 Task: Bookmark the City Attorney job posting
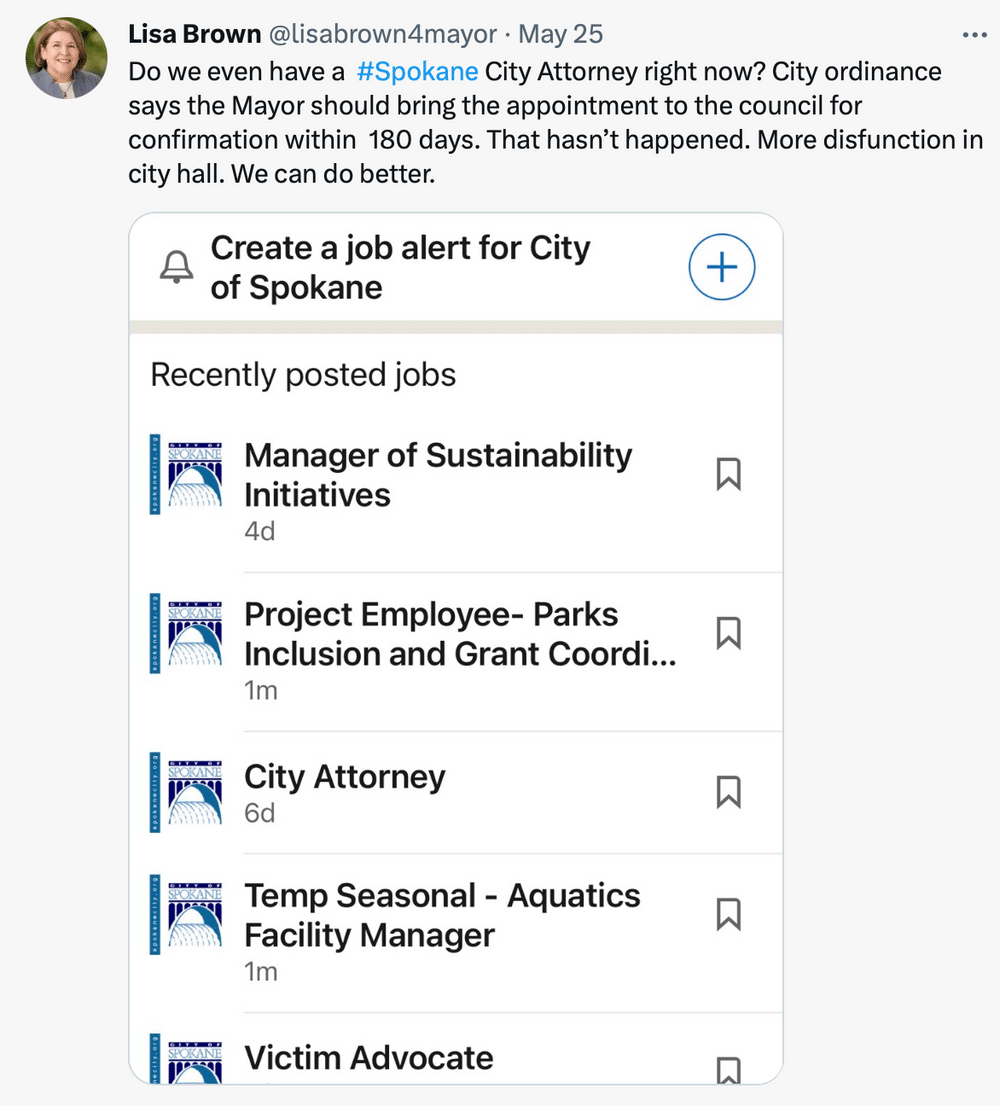(x=729, y=792)
